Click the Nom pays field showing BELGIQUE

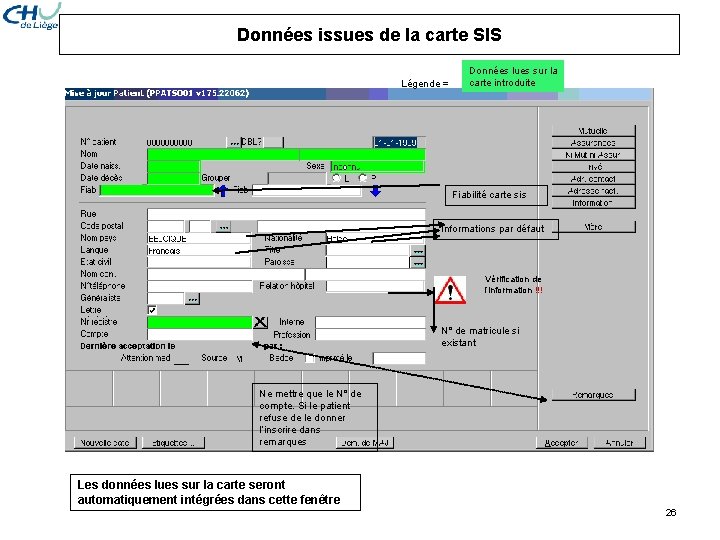[x=199, y=238]
